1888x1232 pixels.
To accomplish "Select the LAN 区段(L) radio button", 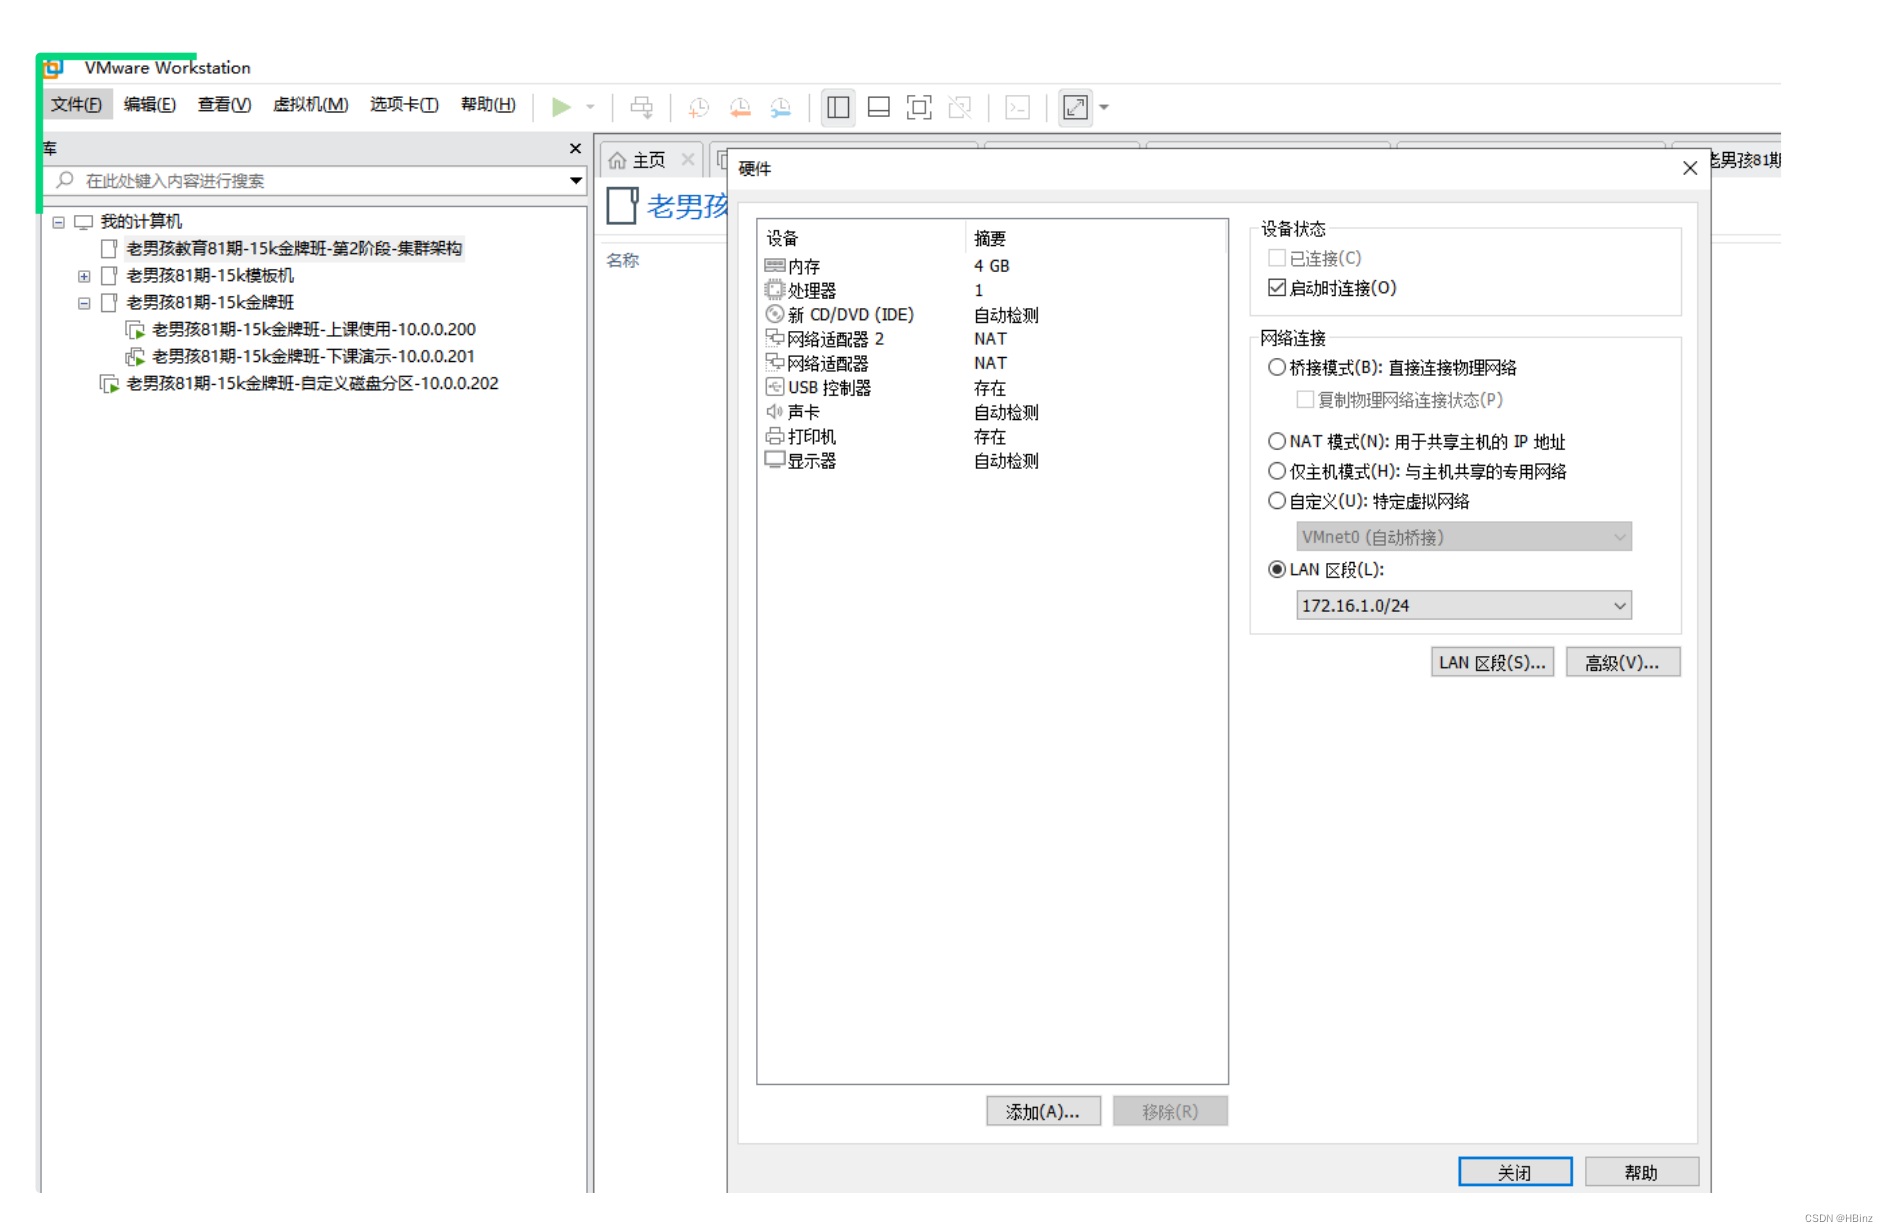I will point(1277,569).
